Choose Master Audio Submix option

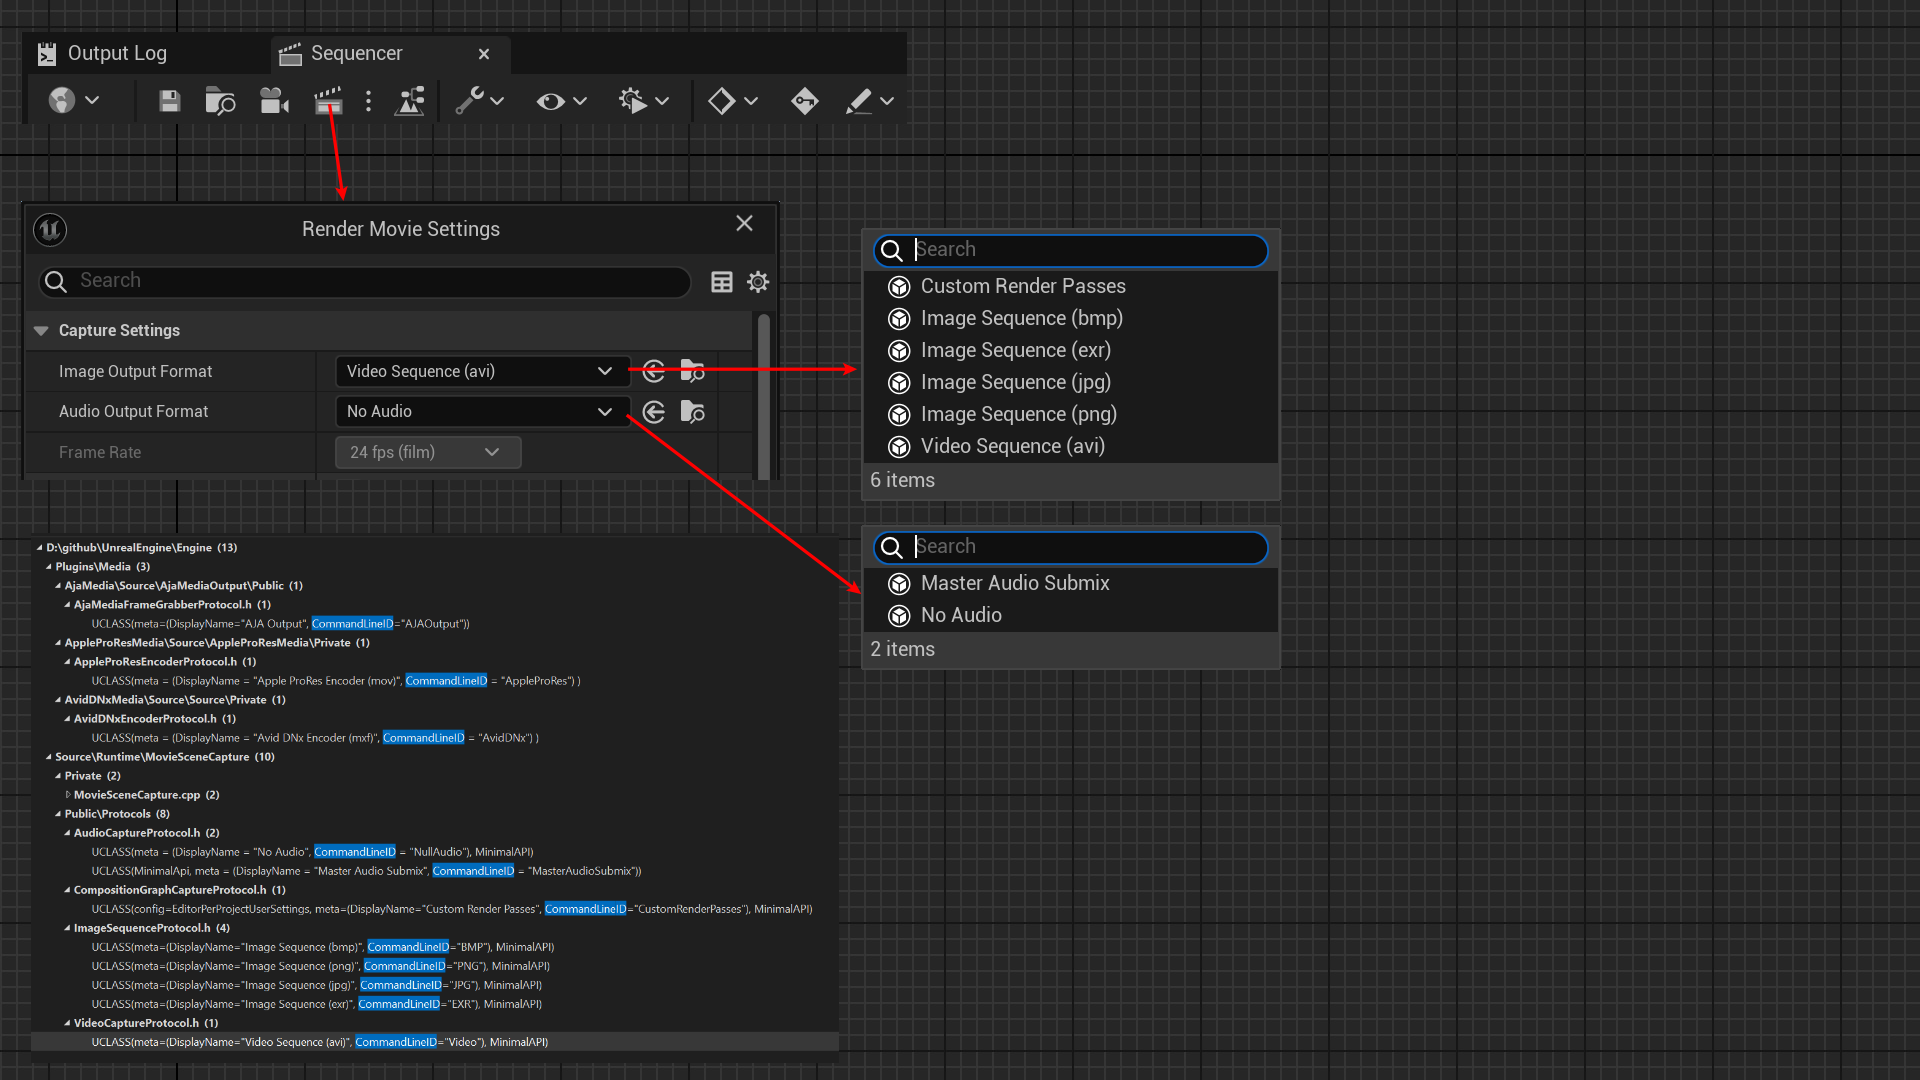pyautogui.click(x=1014, y=584)
